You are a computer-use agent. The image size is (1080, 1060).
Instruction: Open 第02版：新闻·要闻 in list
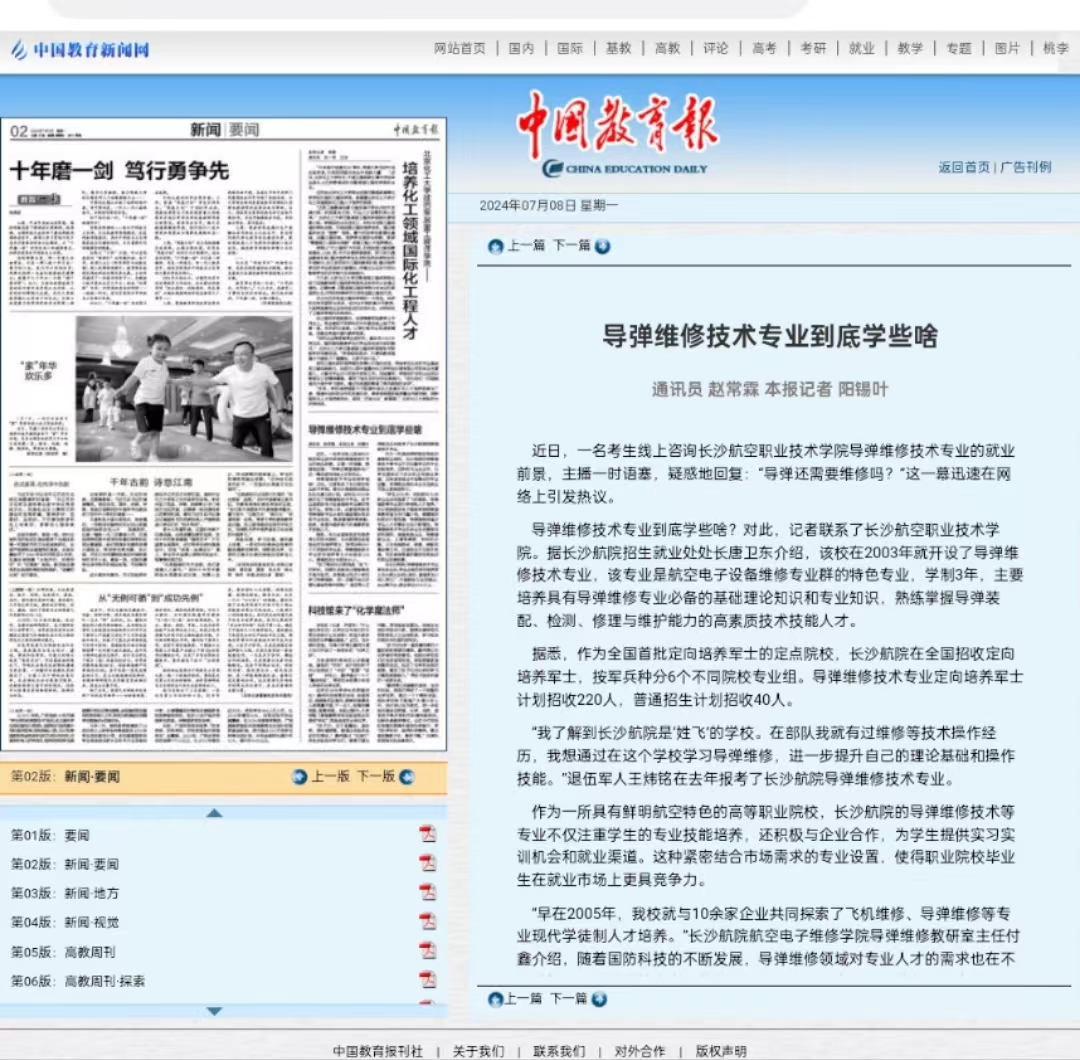coord(65,864)
